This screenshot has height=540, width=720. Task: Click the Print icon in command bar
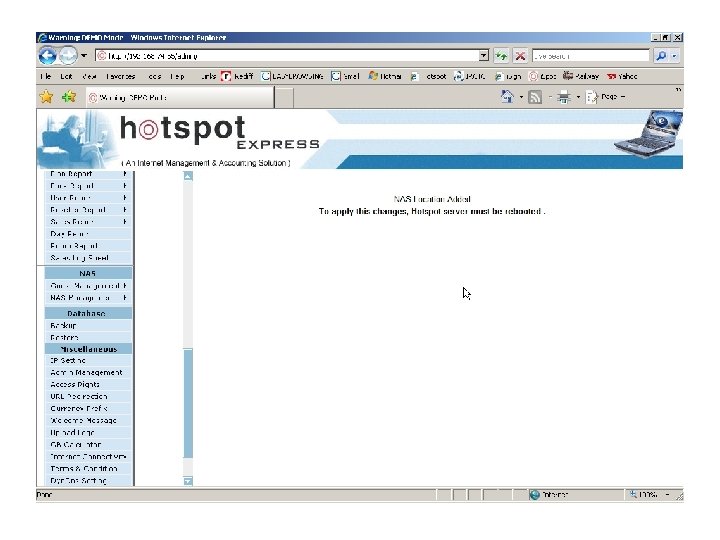tap(564, 97)
